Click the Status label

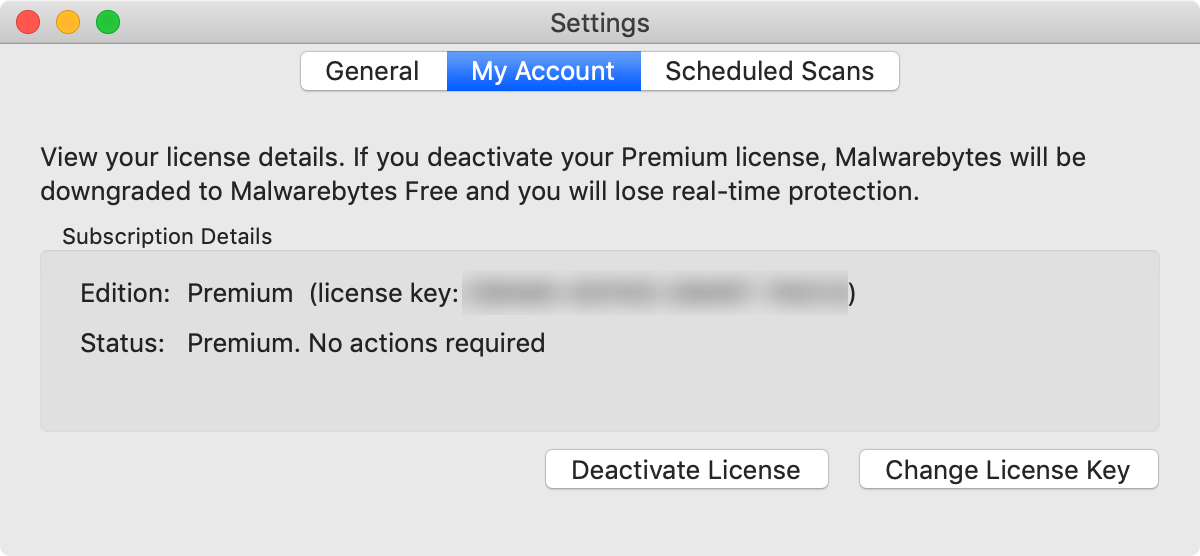tap(122, 343)
